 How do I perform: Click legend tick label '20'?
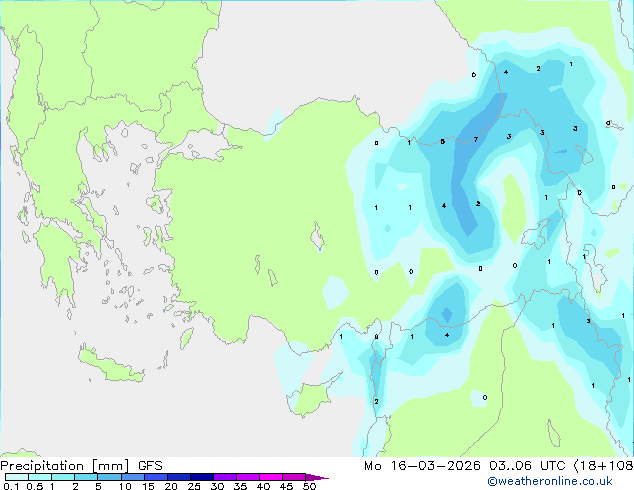(x=171, y=486)
